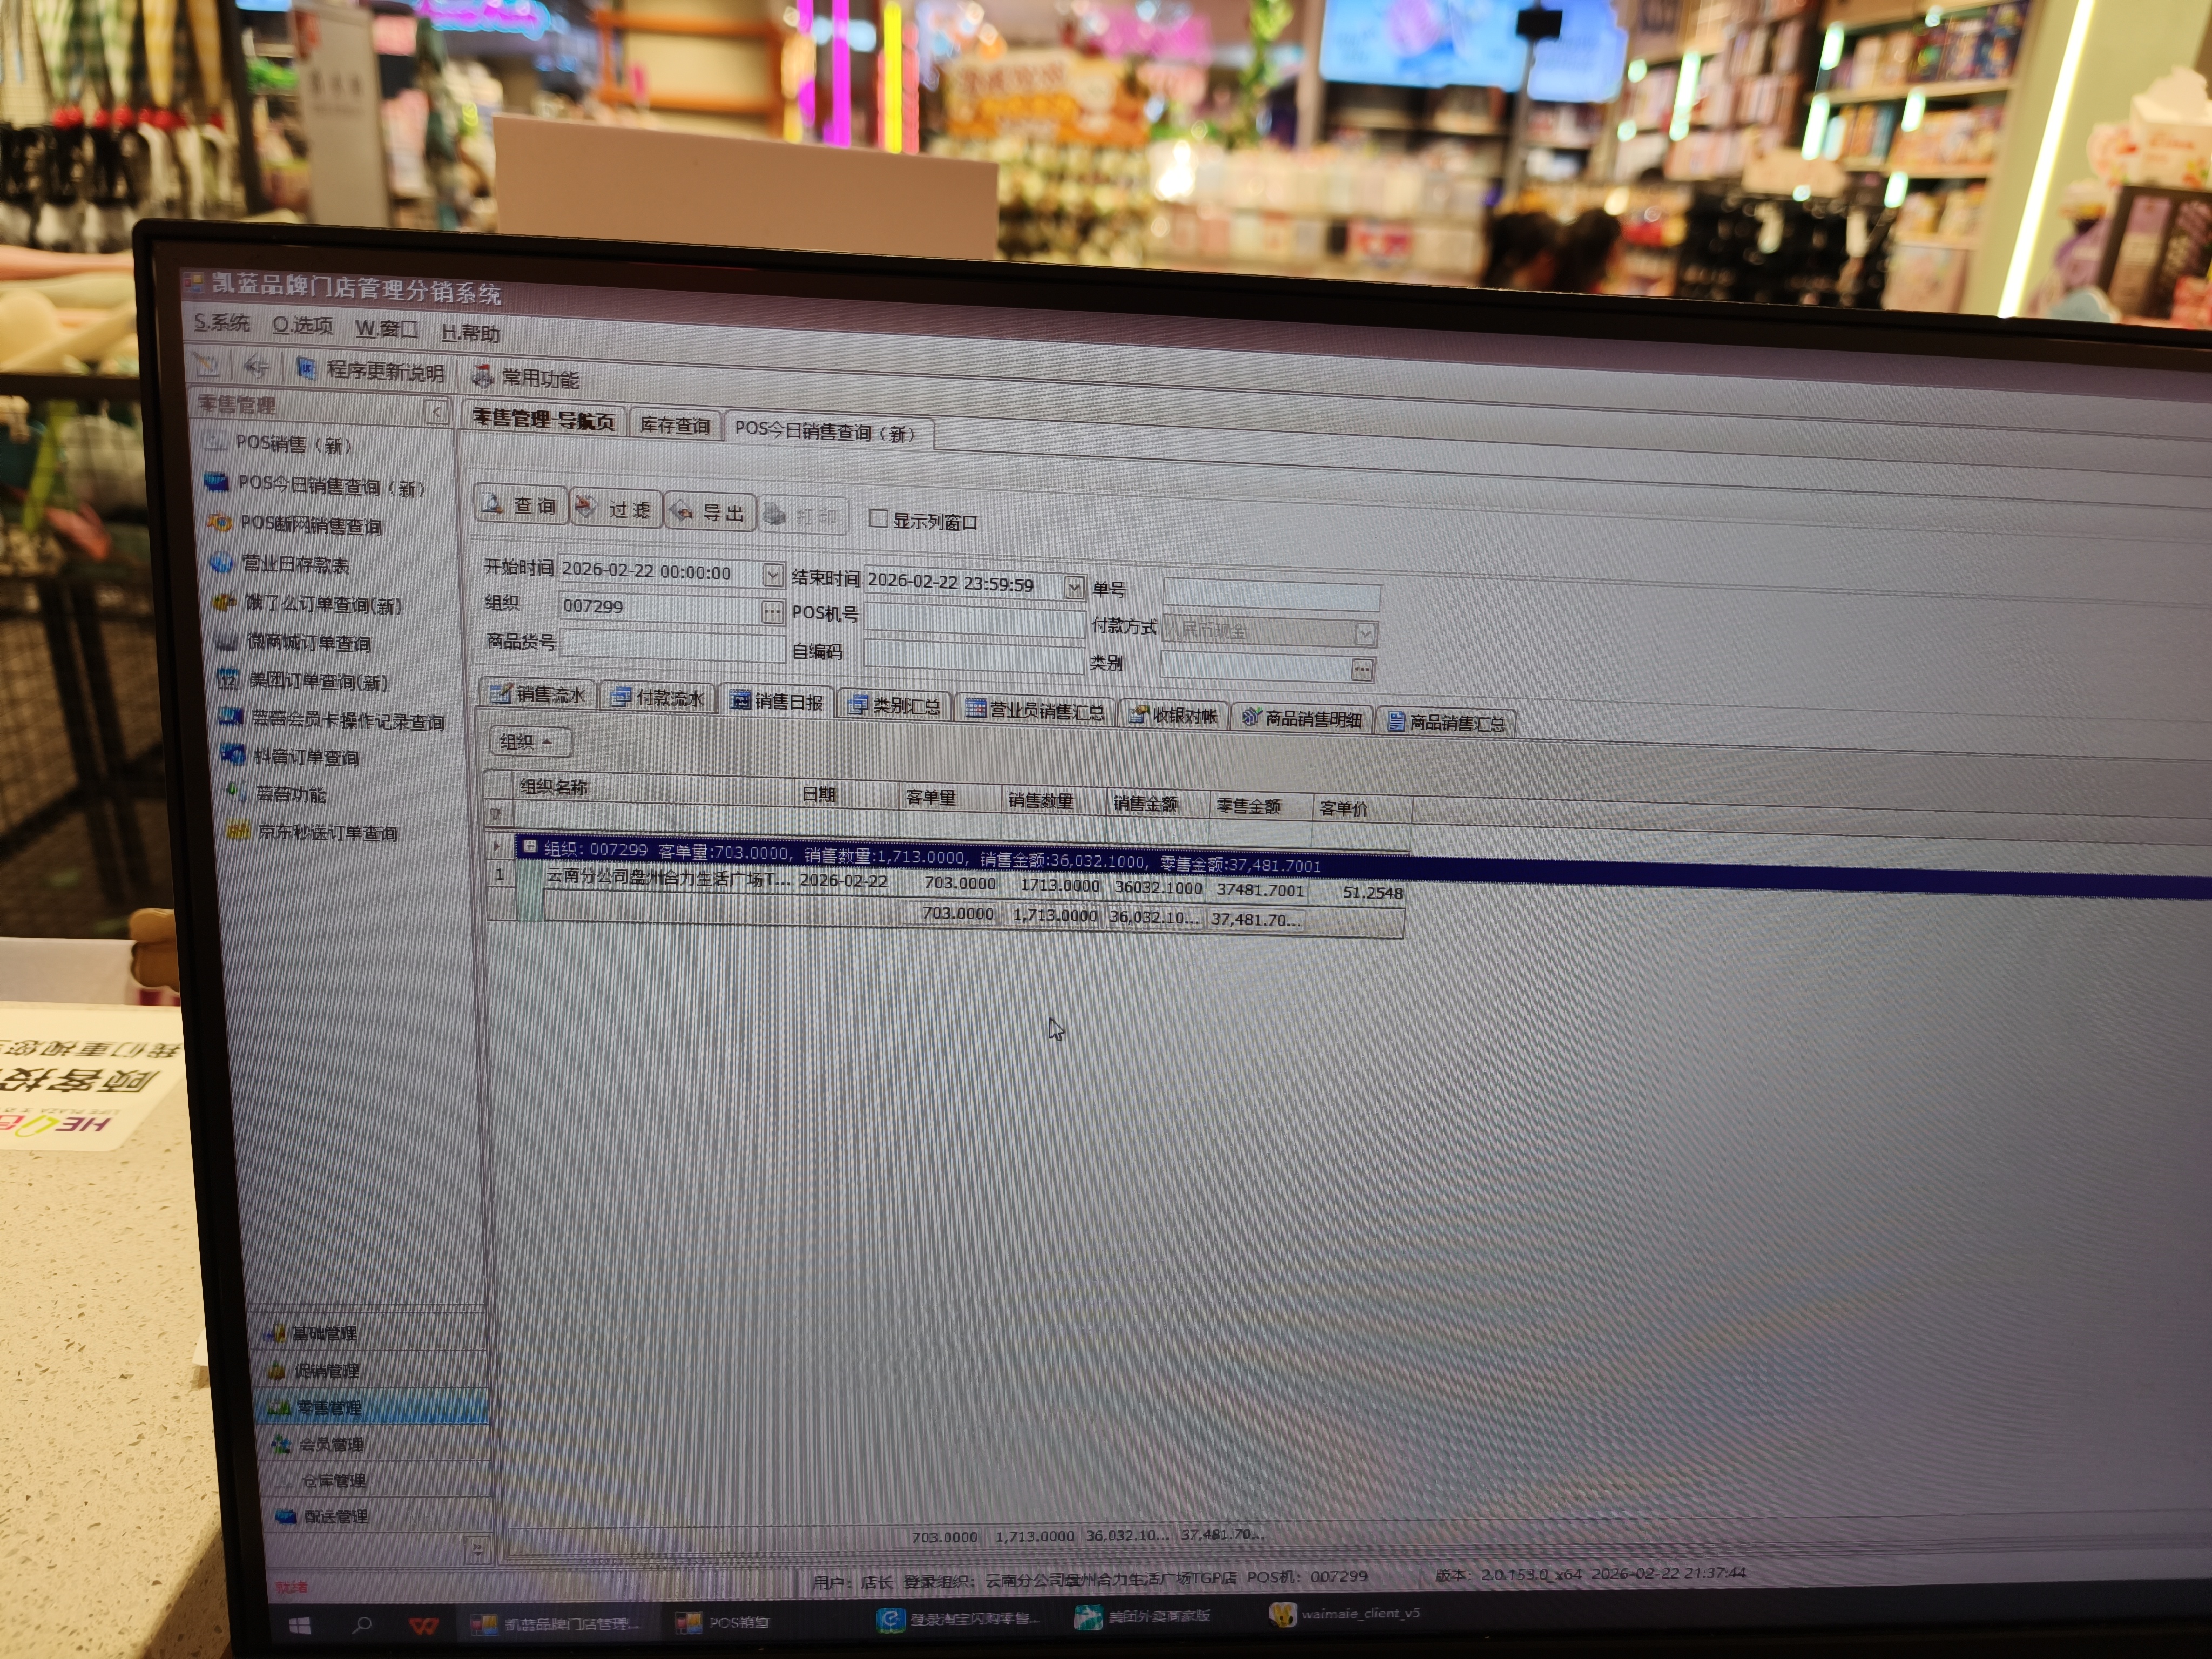Image resolution: width=2212 pixels, height=1659 pixels.
Task: Collapse the 零售管理 side panel arrow
Action: (436, 412)
